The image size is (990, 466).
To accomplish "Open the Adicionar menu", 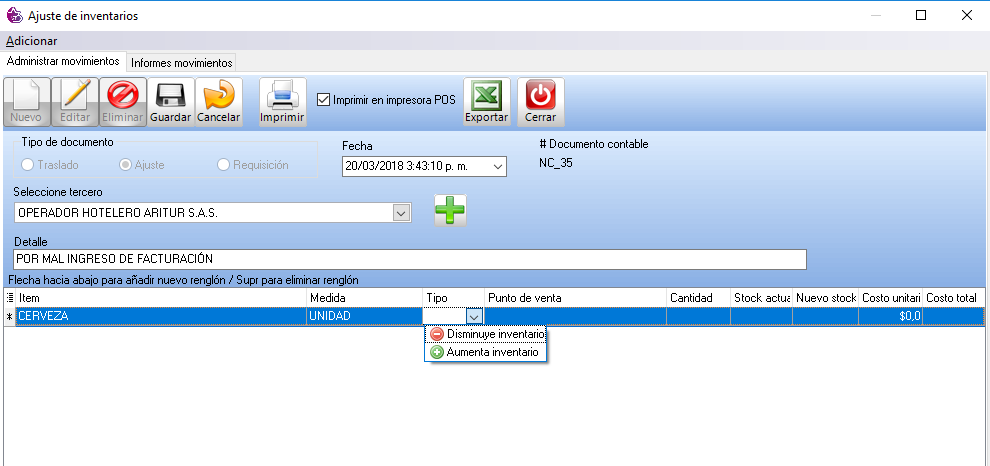I will 32,41.
